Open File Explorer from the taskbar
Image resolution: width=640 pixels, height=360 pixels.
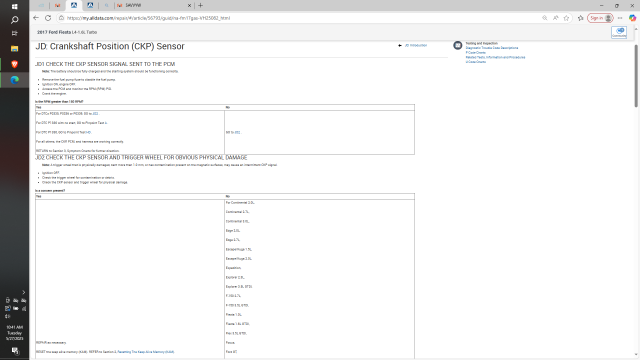[15, 49]
